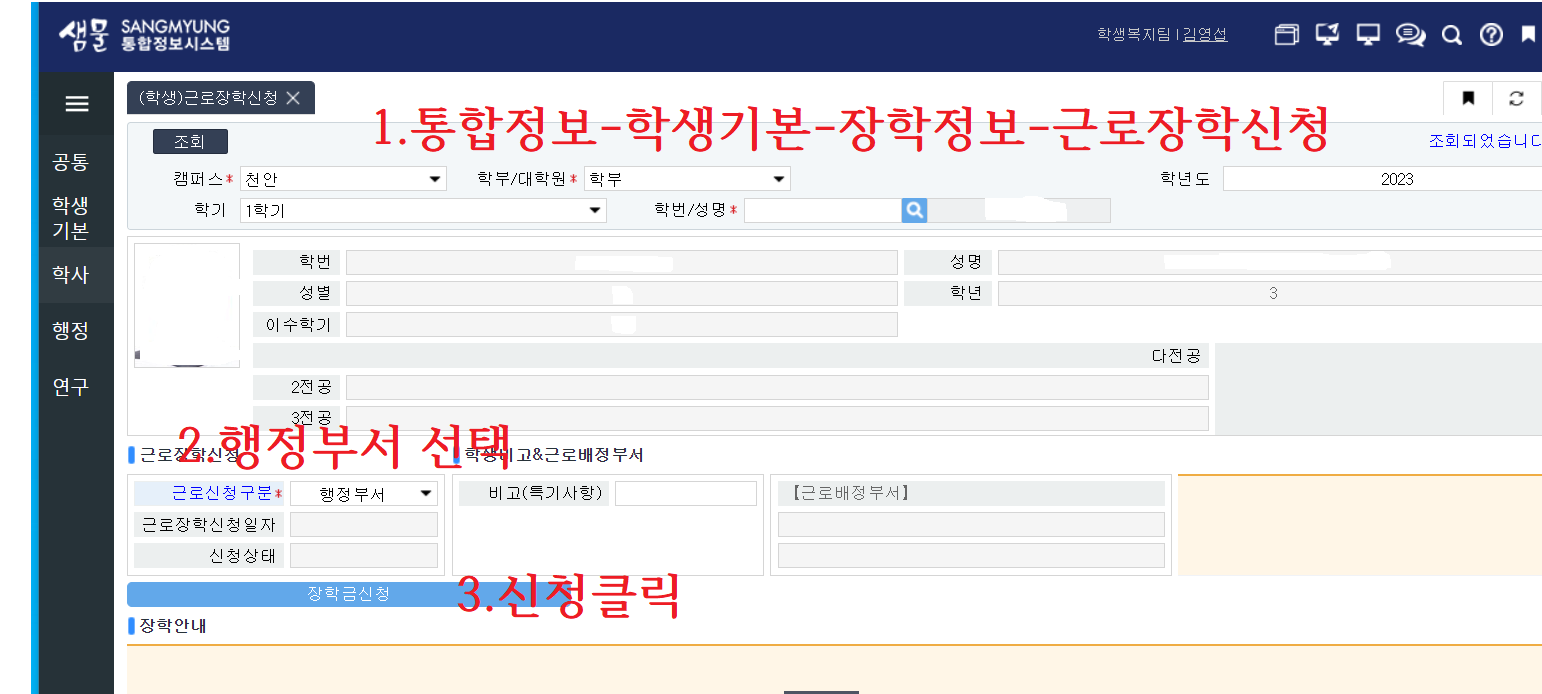Click the 조회 button
This screenshot has height=694, width=1542.
tap(190, 142)
